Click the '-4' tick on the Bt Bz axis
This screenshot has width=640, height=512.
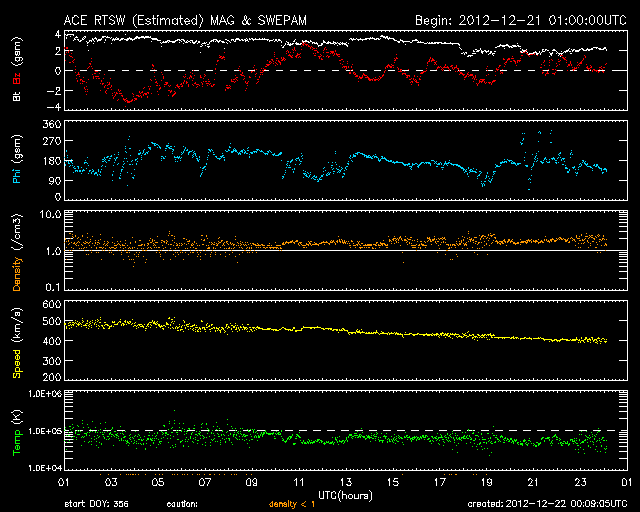(x=53, y=107)
